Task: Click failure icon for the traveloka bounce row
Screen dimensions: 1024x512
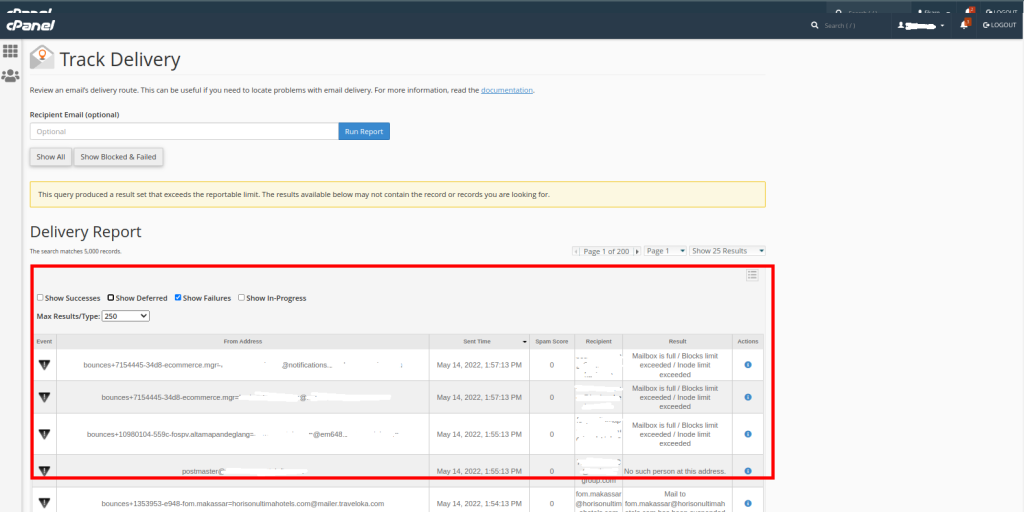Action: coord(44,503)
